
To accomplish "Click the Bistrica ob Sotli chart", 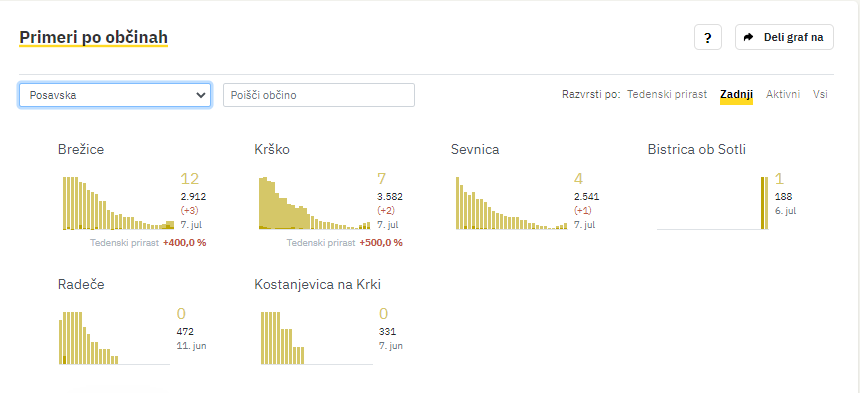I will [712, 203].
